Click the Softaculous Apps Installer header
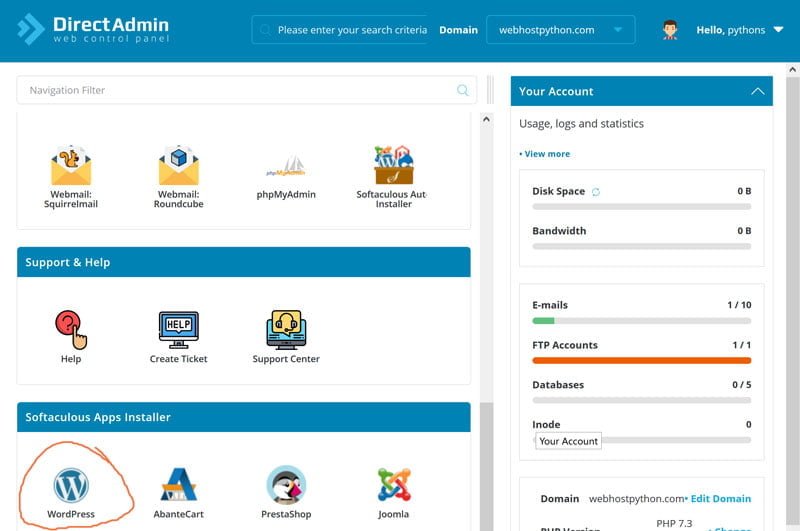Viewport: 800px width, 531px height. 244,417
